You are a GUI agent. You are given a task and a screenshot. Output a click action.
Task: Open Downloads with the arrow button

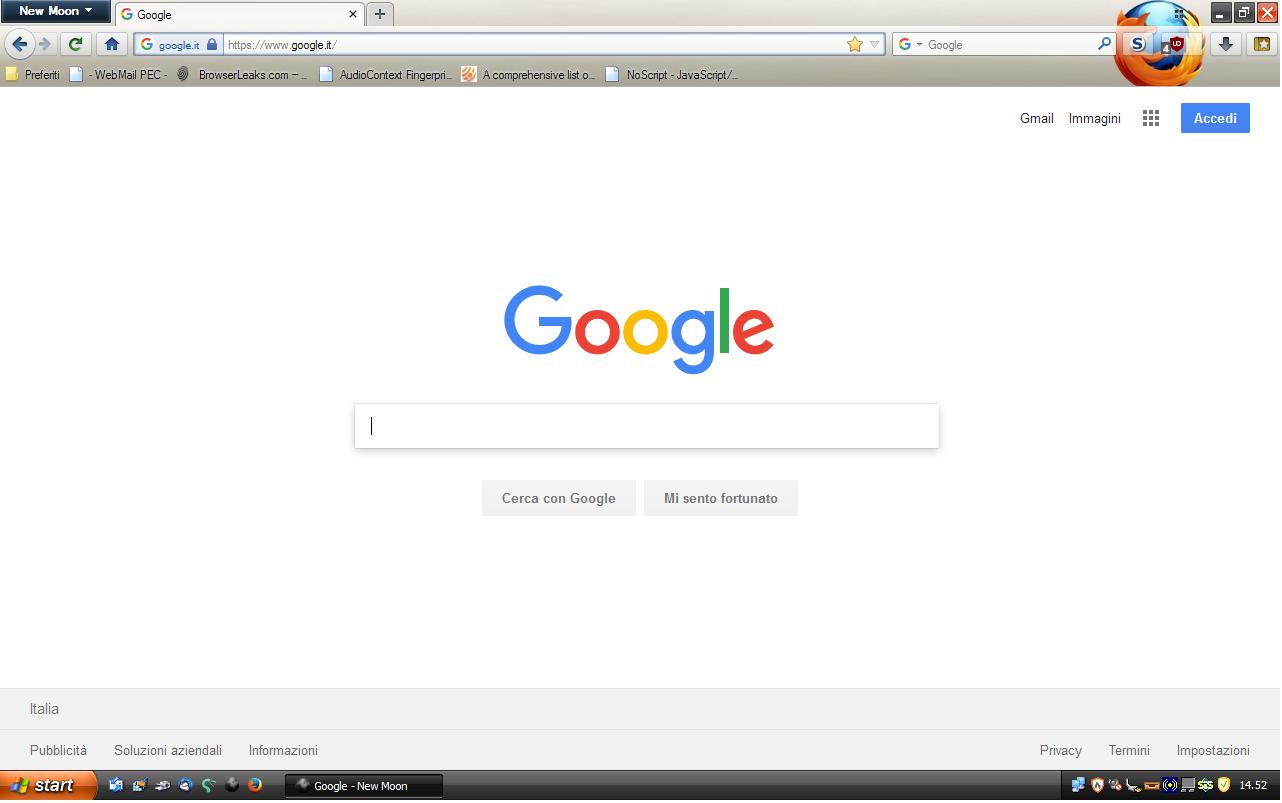pyautogui.click(x=1226, y=44)
